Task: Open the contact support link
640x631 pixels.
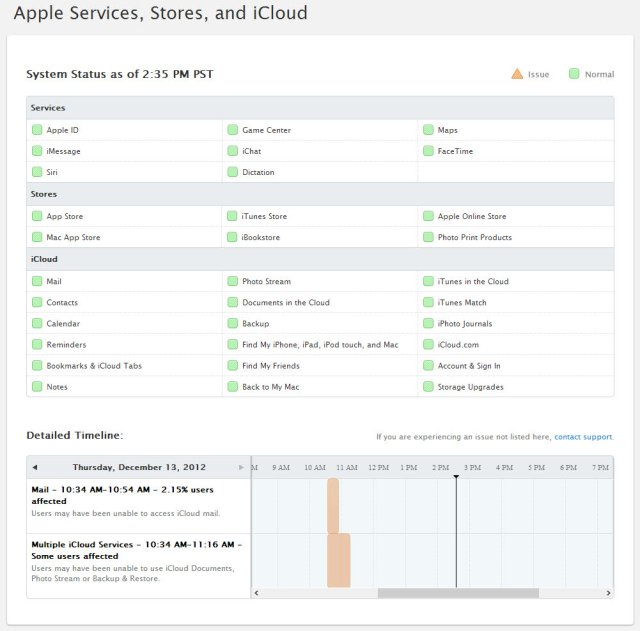Action: tap(583, 437)
